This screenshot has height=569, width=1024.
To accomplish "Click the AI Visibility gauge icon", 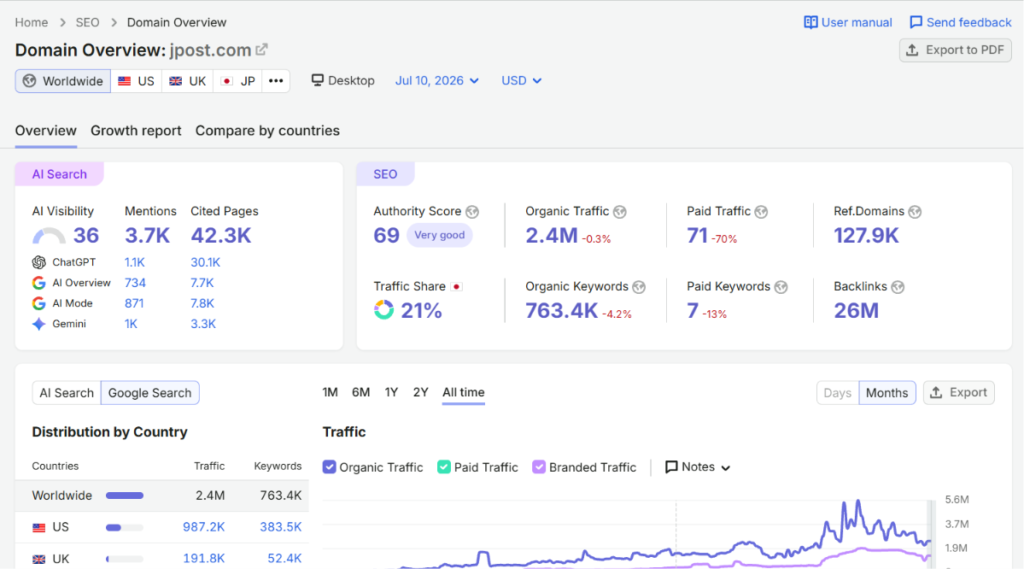I will tap(49, 236).
